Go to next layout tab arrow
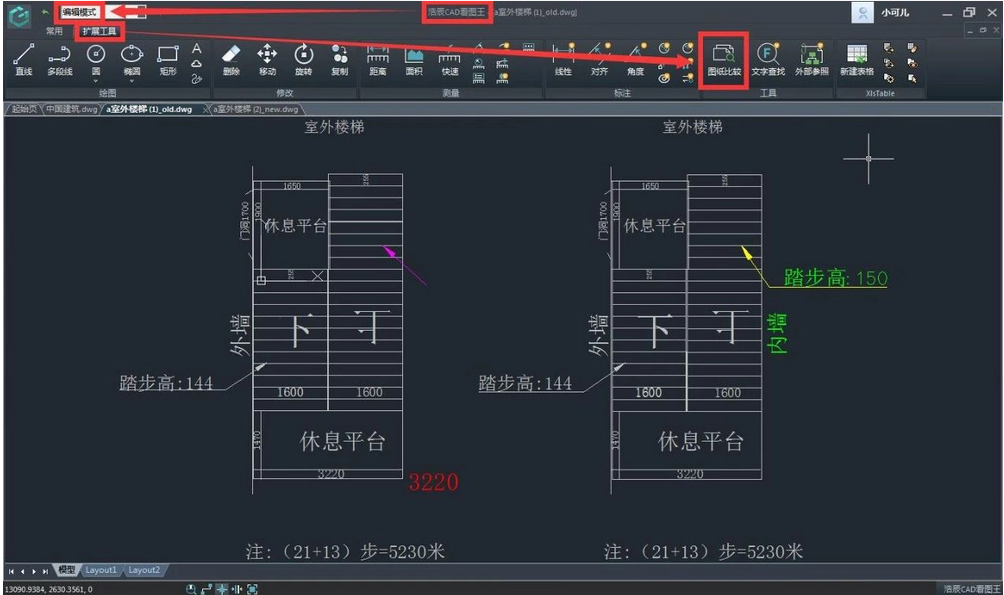This screenshot has height=595, width=1004. [33, 571]
